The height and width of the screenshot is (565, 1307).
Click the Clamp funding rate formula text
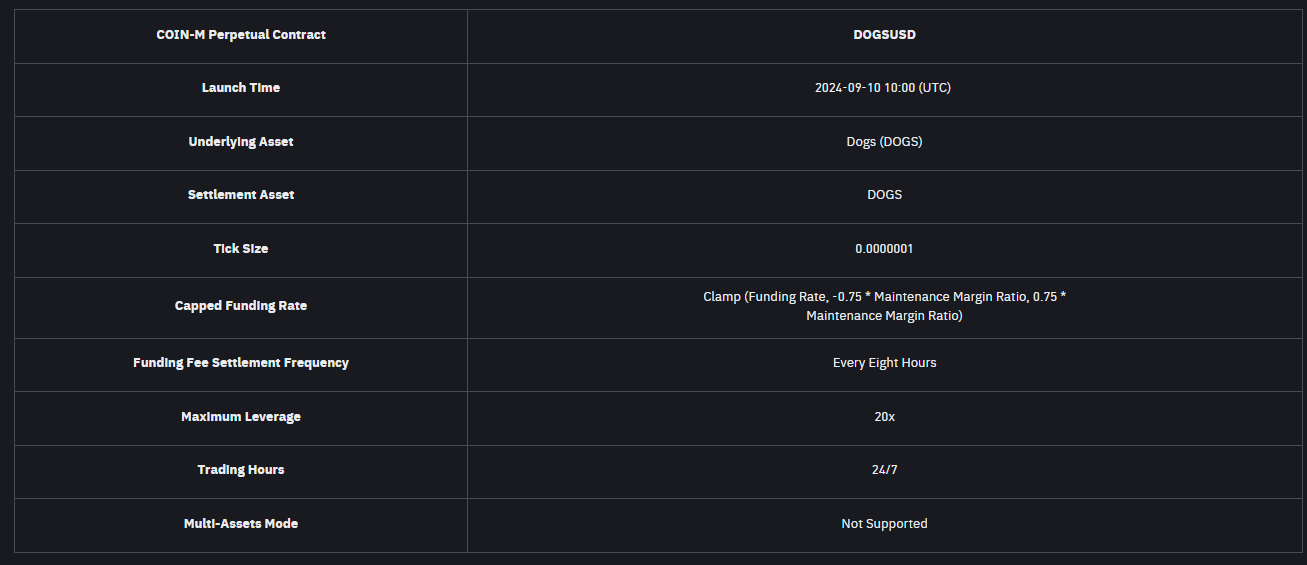(884, 306)
